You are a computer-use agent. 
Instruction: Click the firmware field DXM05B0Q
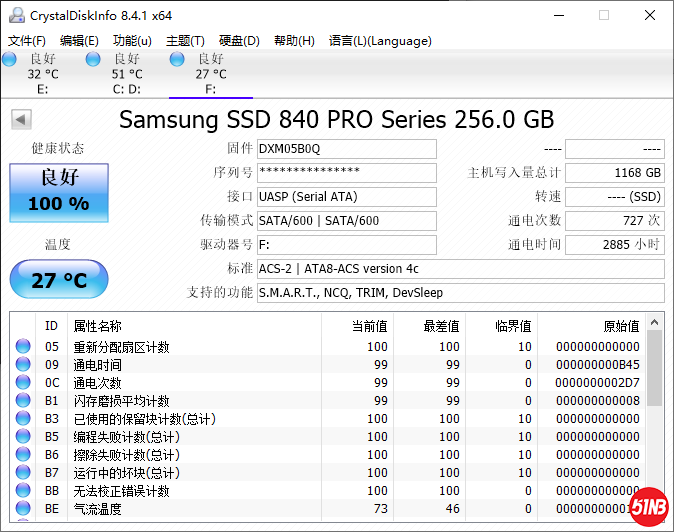pos(346,149)
